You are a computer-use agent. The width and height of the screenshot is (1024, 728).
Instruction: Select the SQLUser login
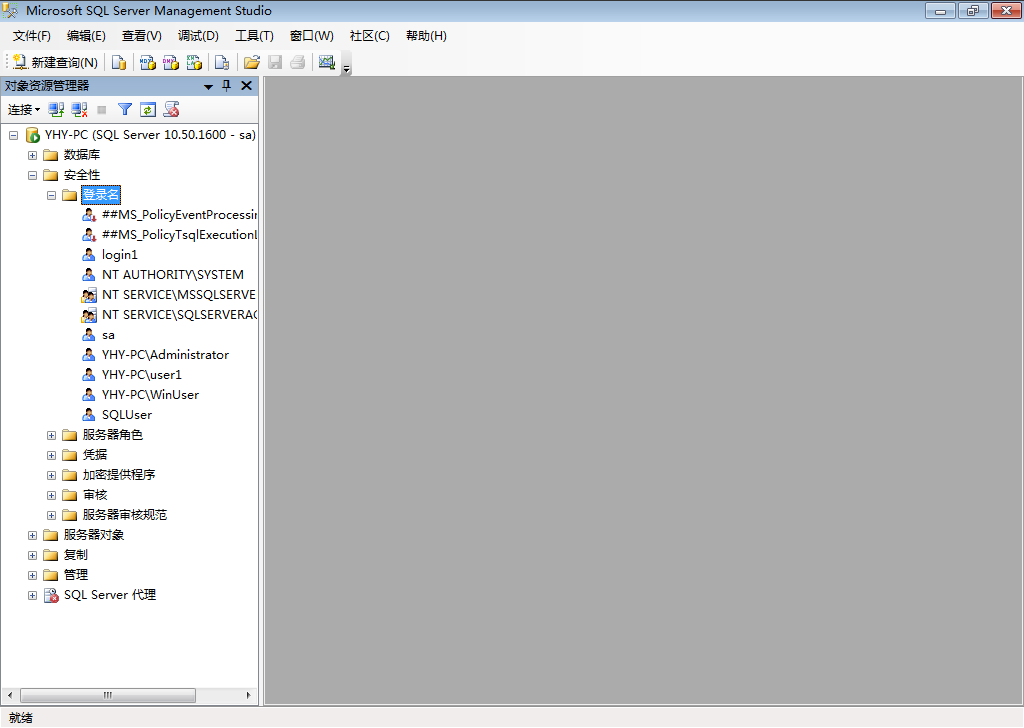(x=127, y=415)
